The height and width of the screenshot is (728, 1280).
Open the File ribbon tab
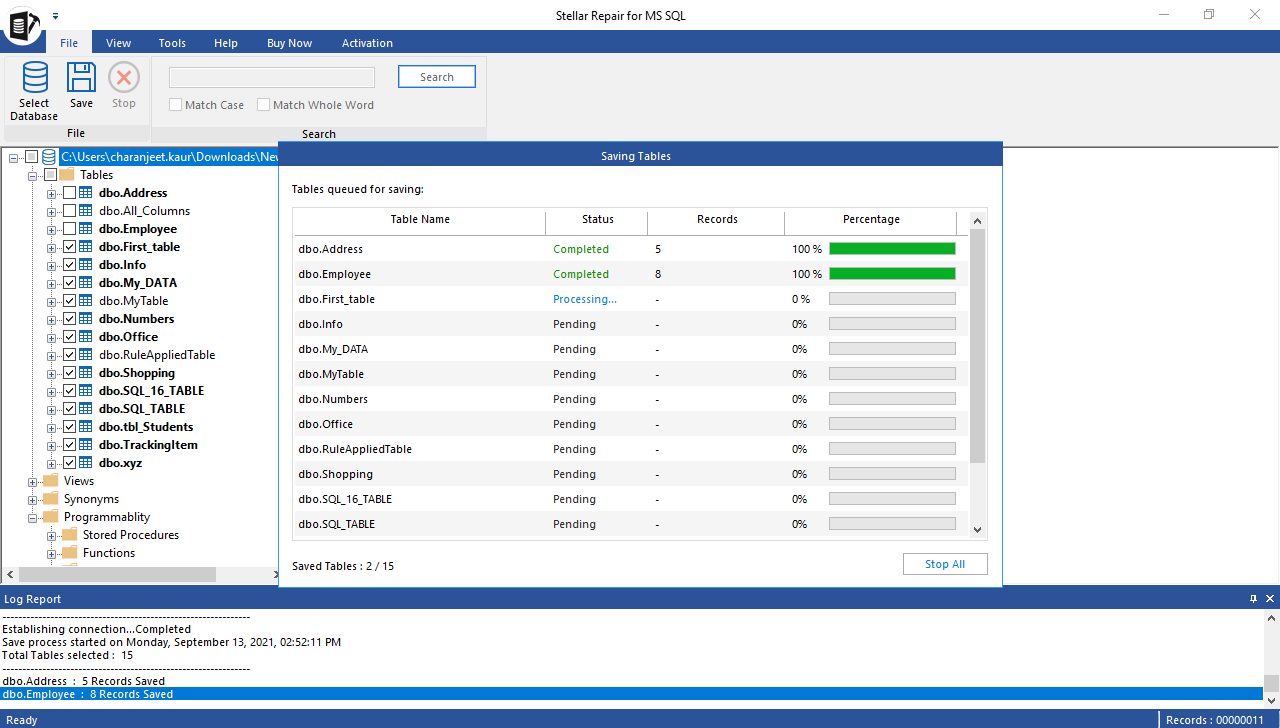[x=69, y=43]
